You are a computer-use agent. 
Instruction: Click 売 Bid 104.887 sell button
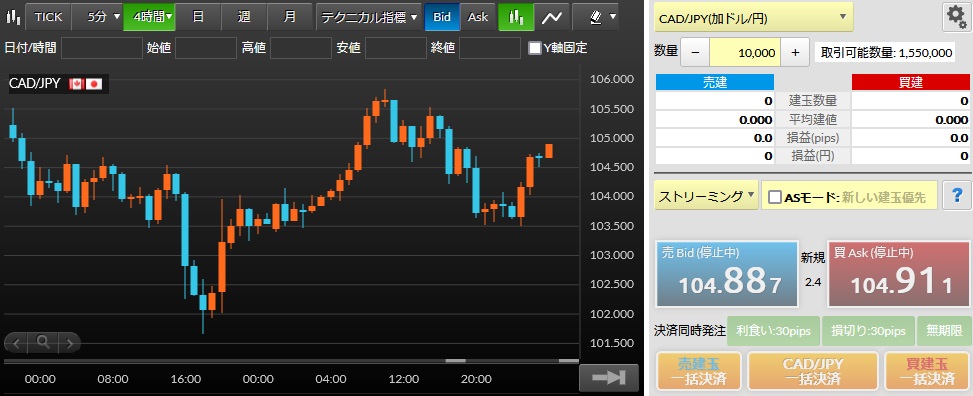tap(727, 274)
